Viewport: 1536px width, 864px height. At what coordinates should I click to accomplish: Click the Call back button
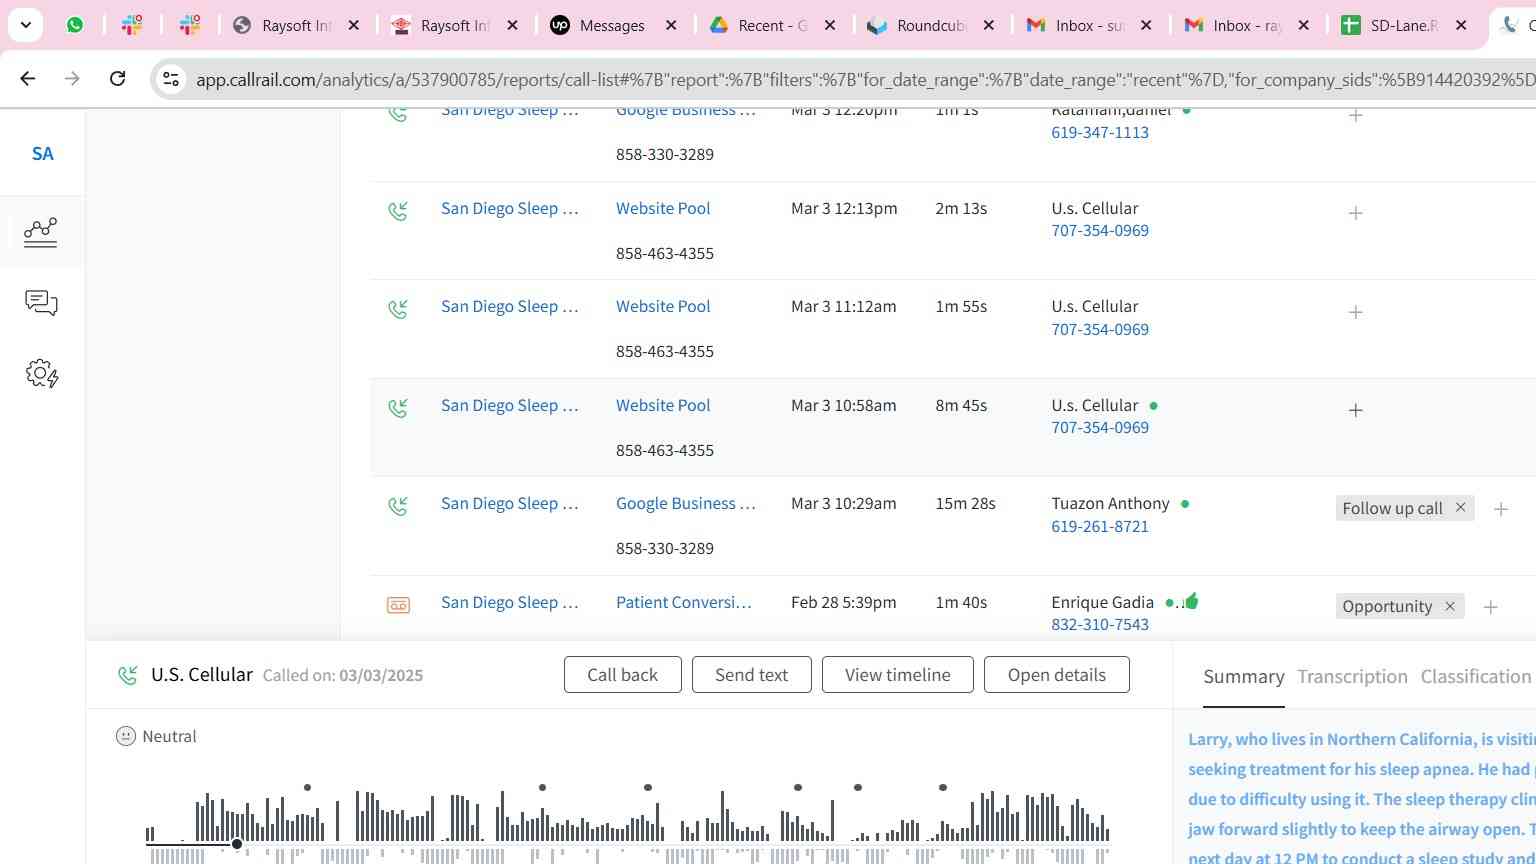[x=622, y=675]
